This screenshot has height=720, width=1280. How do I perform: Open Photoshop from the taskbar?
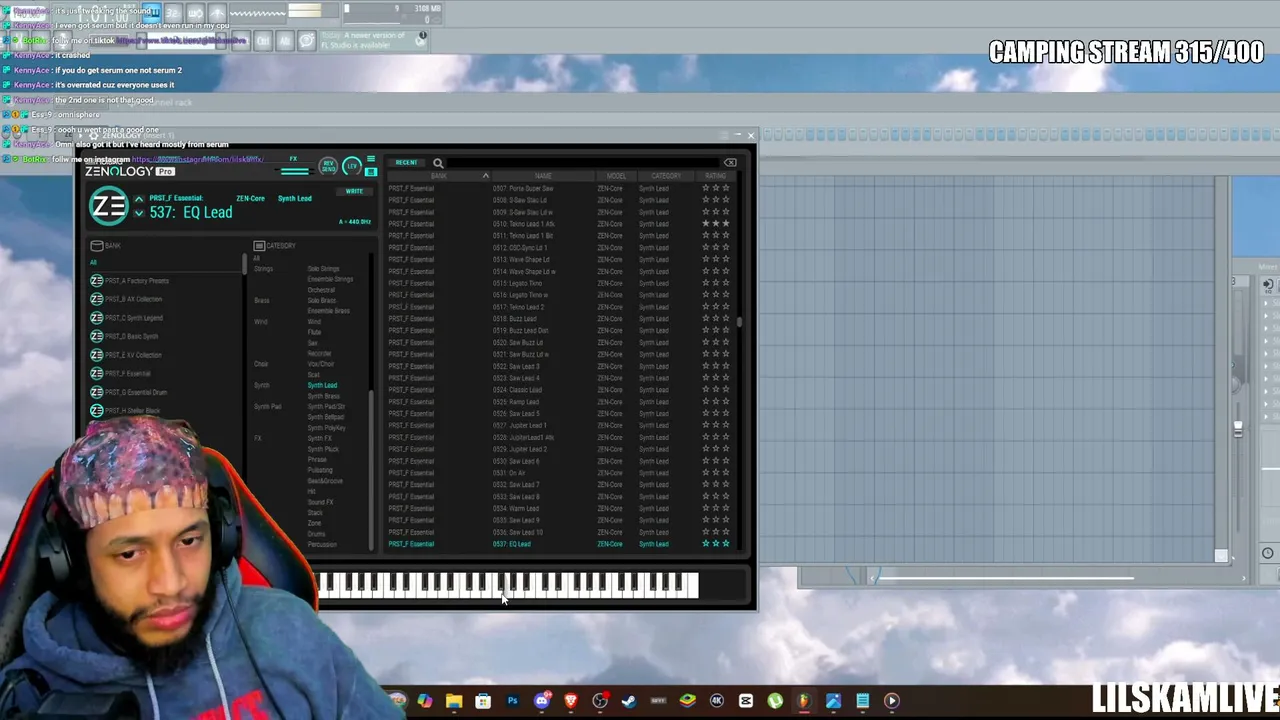pos(512,701)
